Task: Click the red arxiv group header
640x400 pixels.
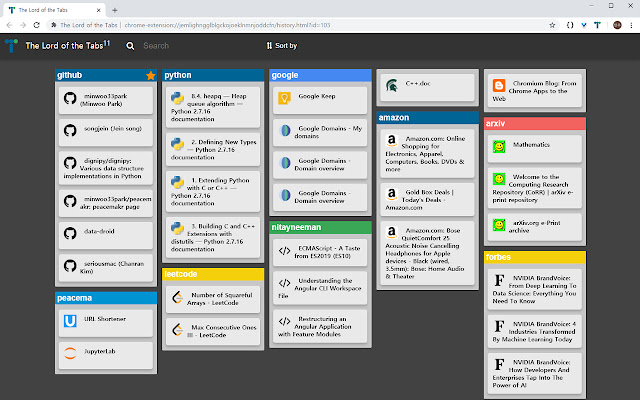Action: [x=533, y=123]
